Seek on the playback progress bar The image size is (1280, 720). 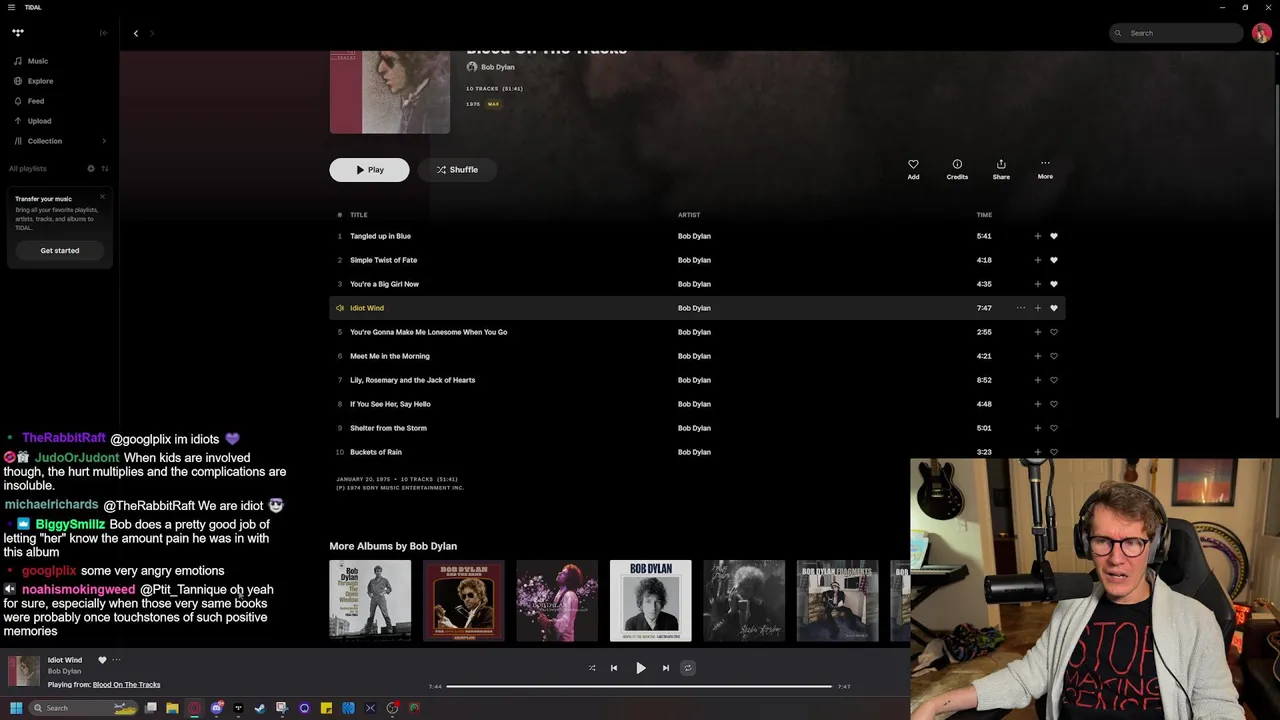[x=639, y=686]
